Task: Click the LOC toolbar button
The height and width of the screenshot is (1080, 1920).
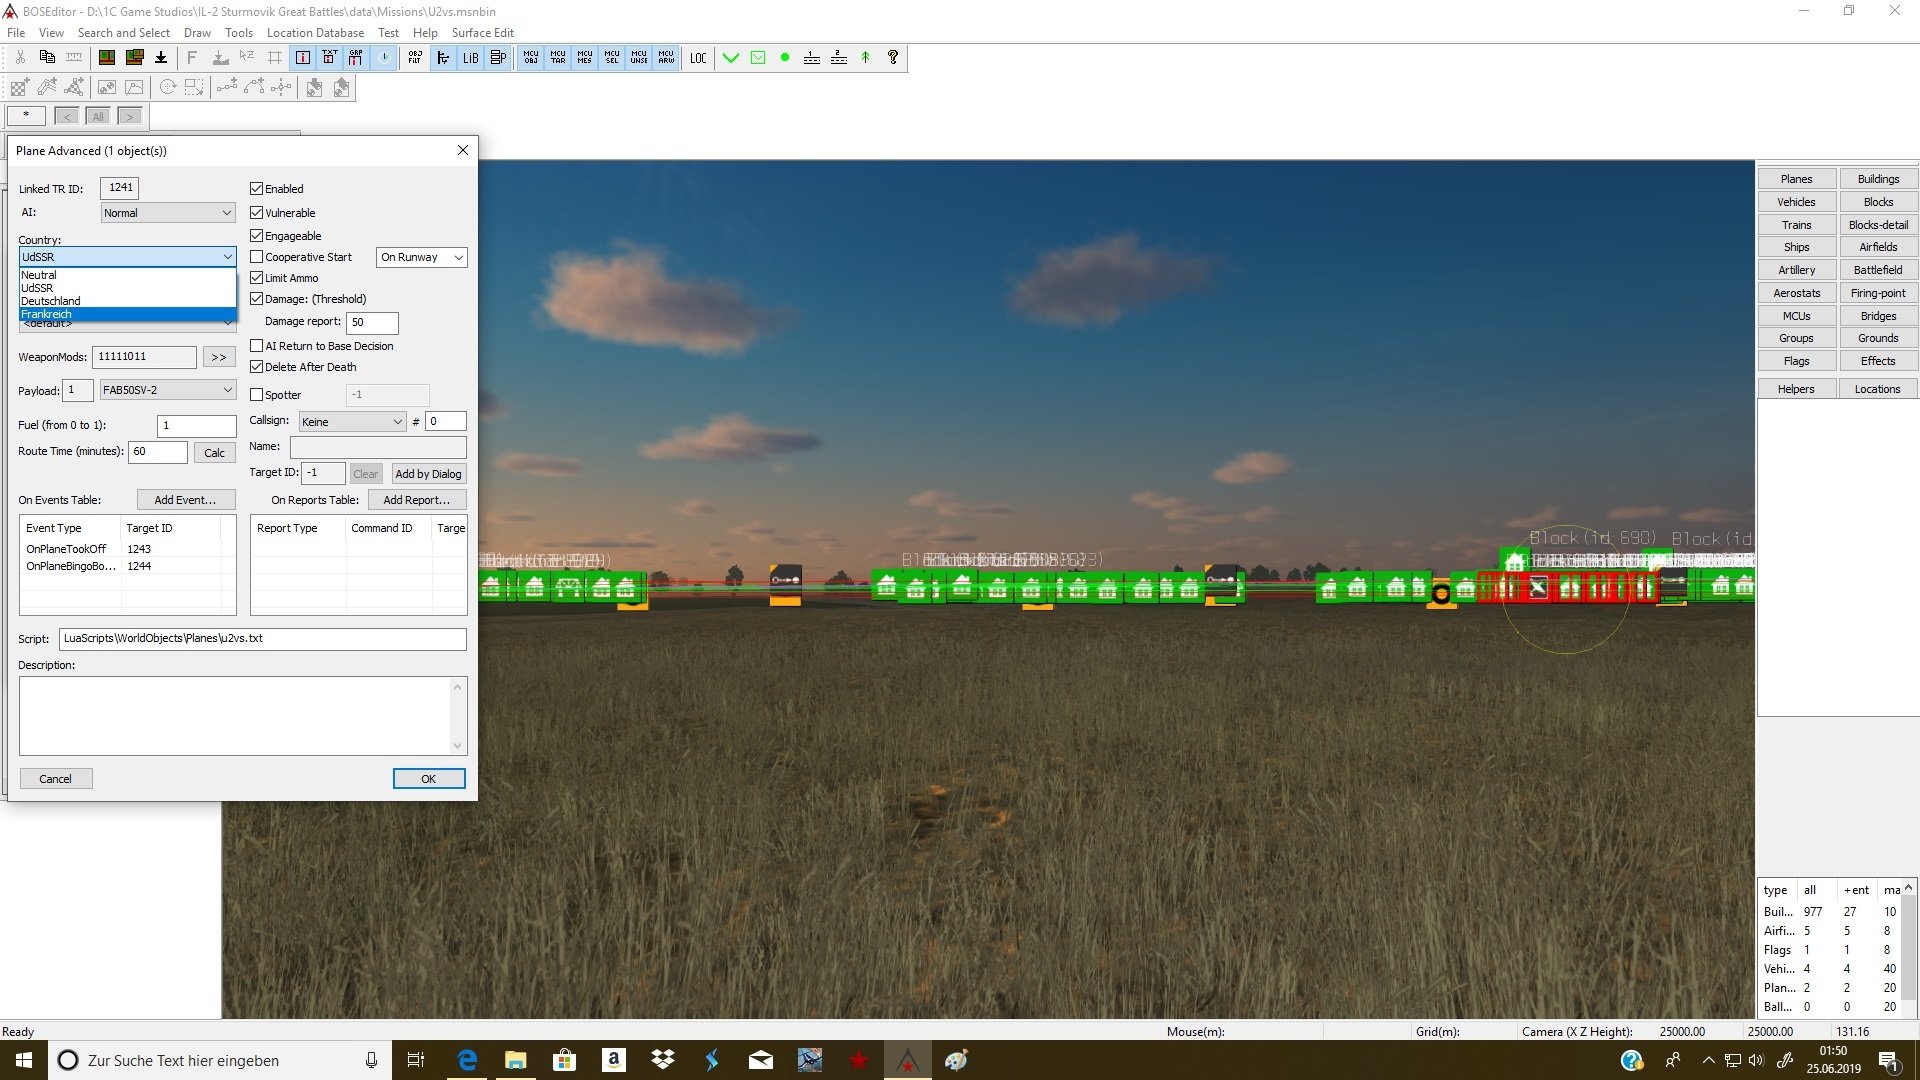Action: (x=698, y=58)
